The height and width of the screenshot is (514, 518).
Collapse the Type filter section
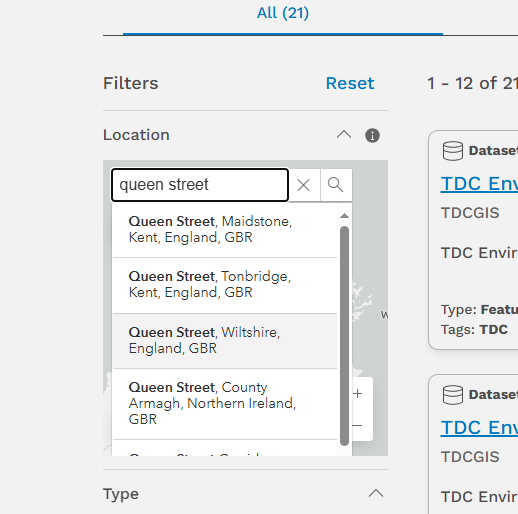[x=376, y=494]
